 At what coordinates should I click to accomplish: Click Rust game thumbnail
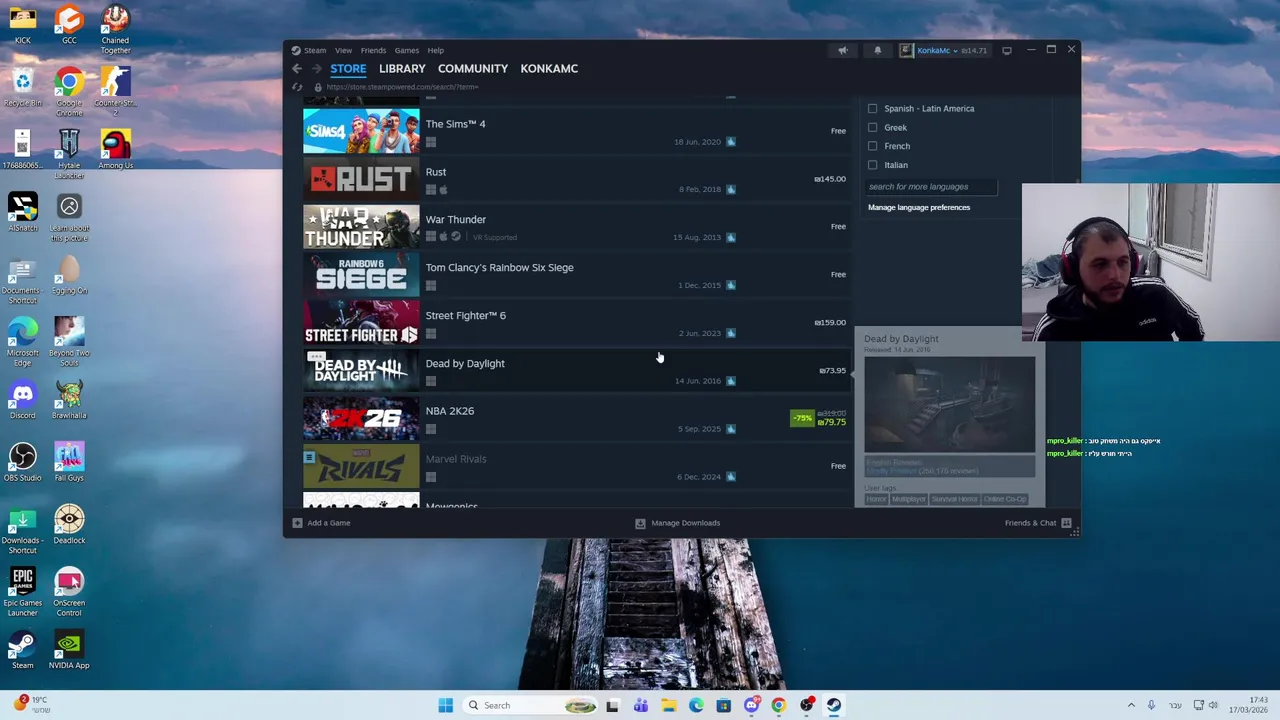click(361, 179)
